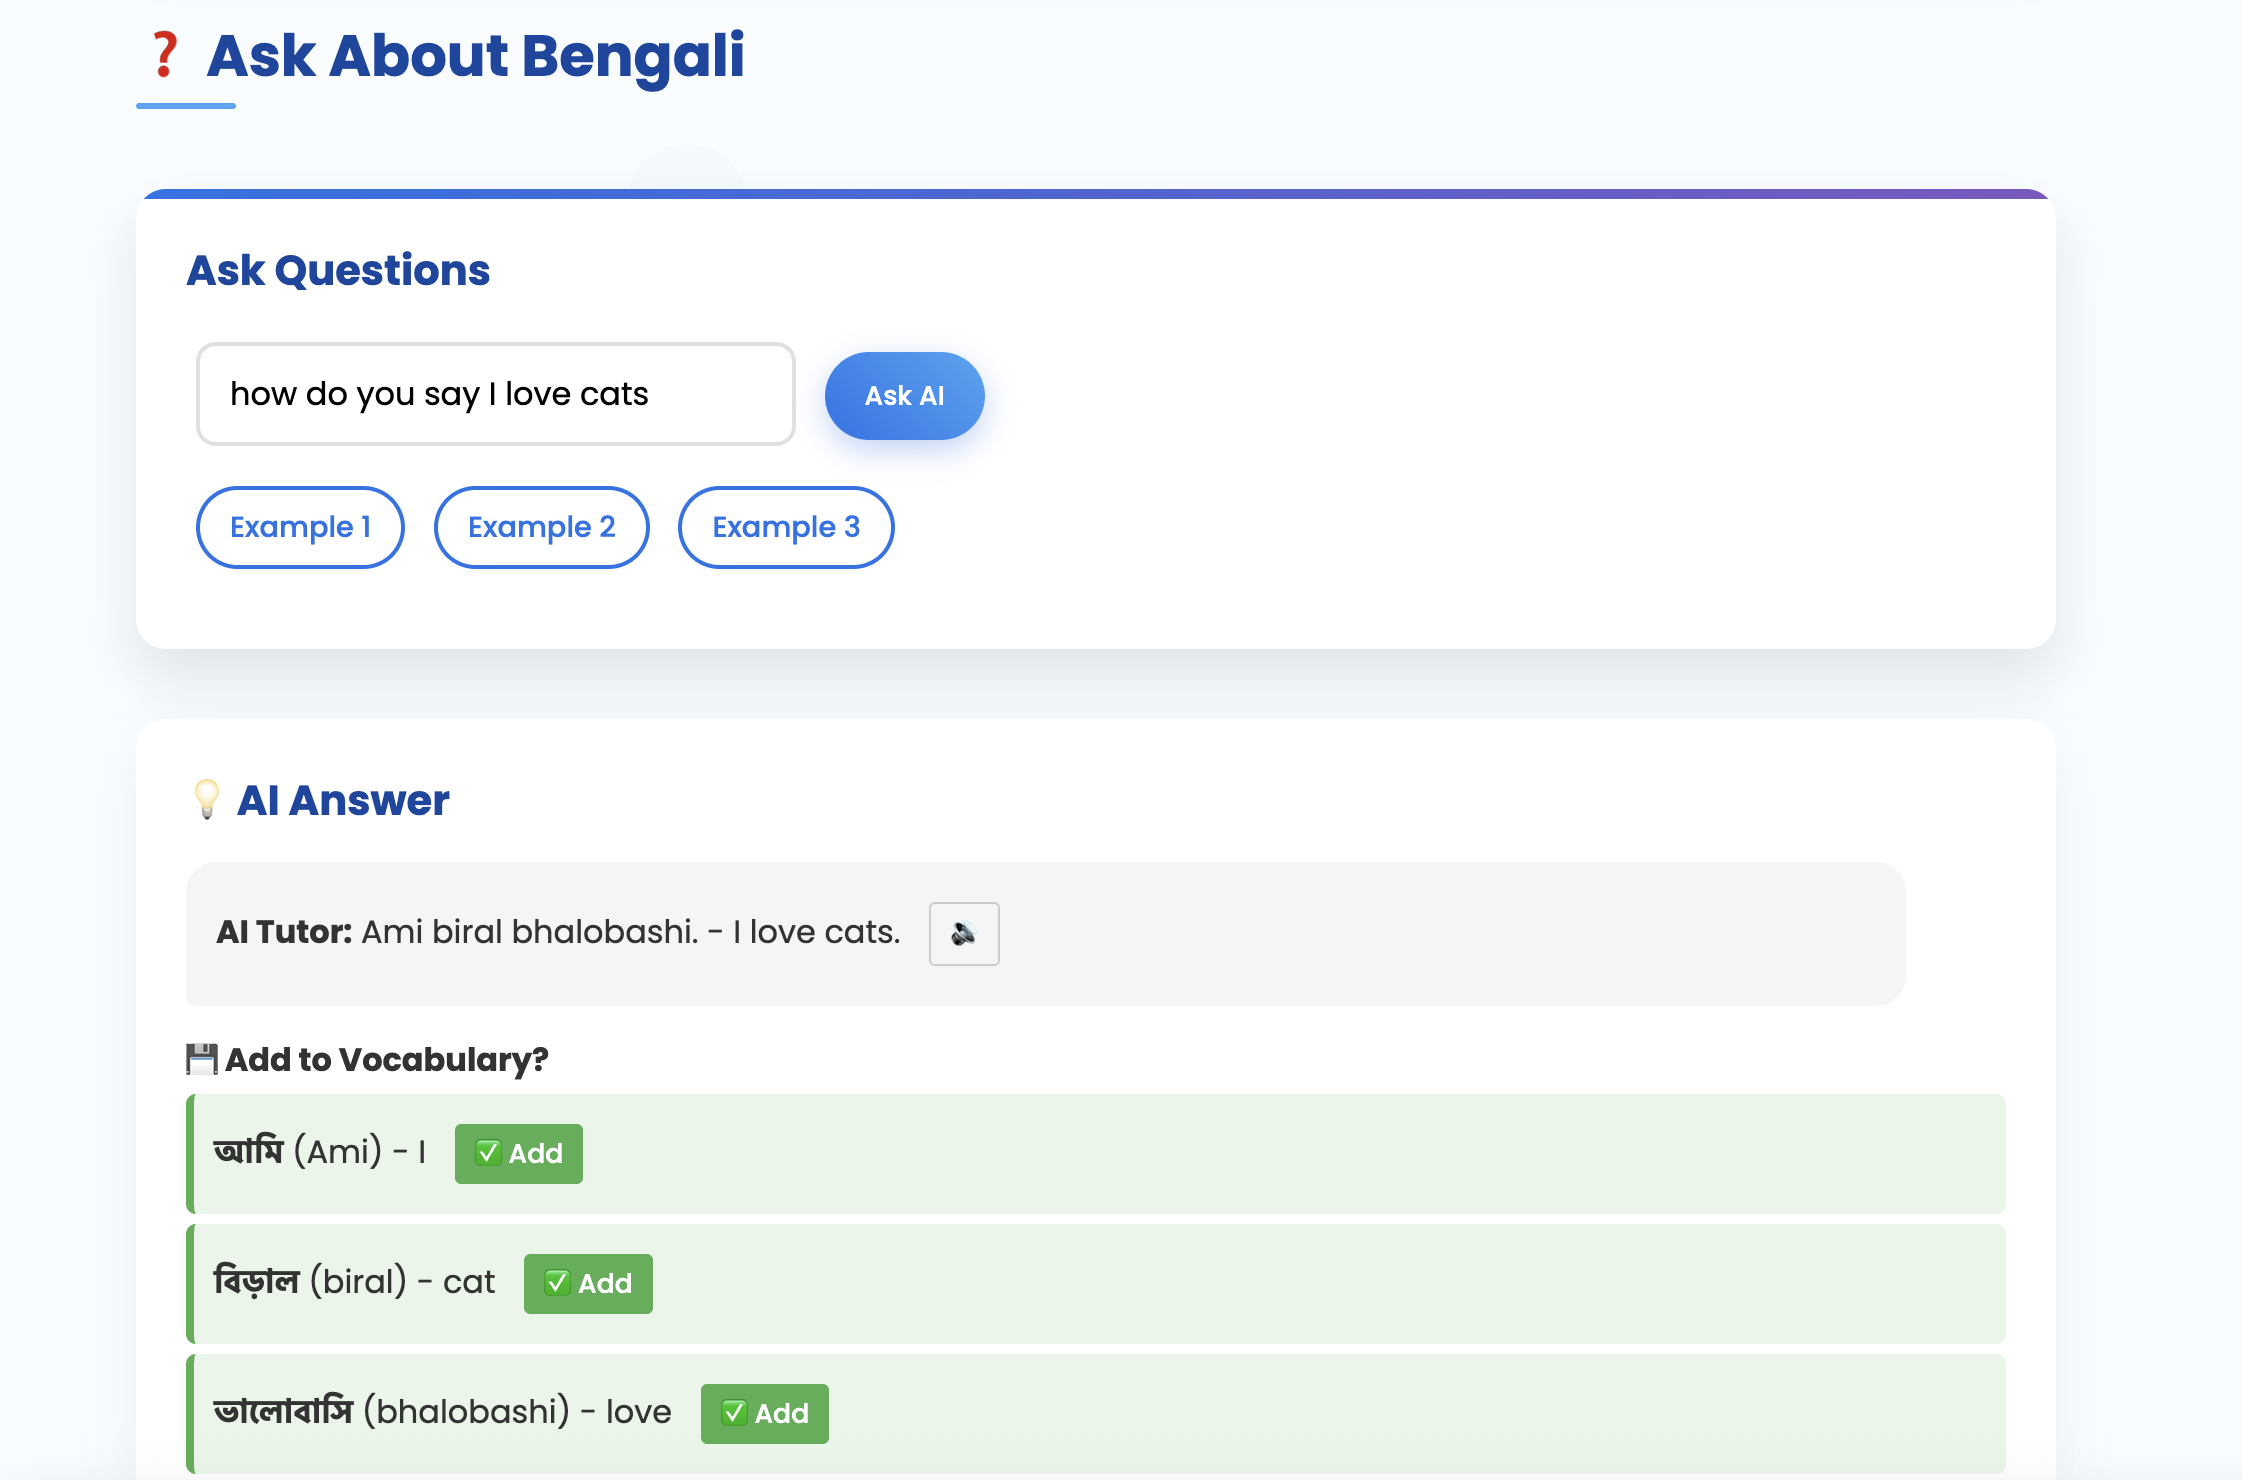Click the red question mark icon
This screenshot has height=1480, width=2242.
164,55
